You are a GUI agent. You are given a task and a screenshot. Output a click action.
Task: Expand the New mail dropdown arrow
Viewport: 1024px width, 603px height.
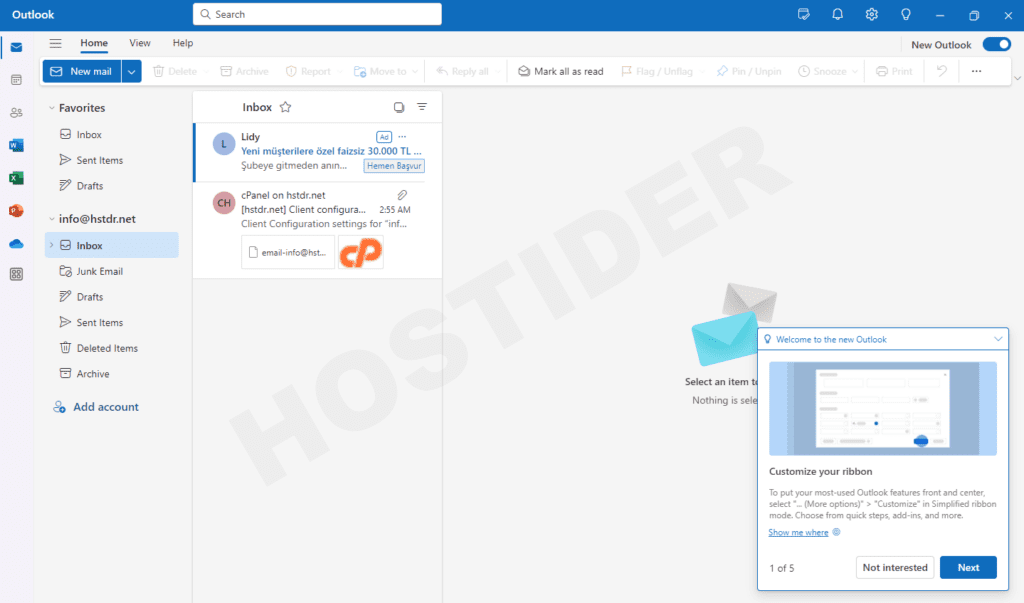click(x=132, y=71)
